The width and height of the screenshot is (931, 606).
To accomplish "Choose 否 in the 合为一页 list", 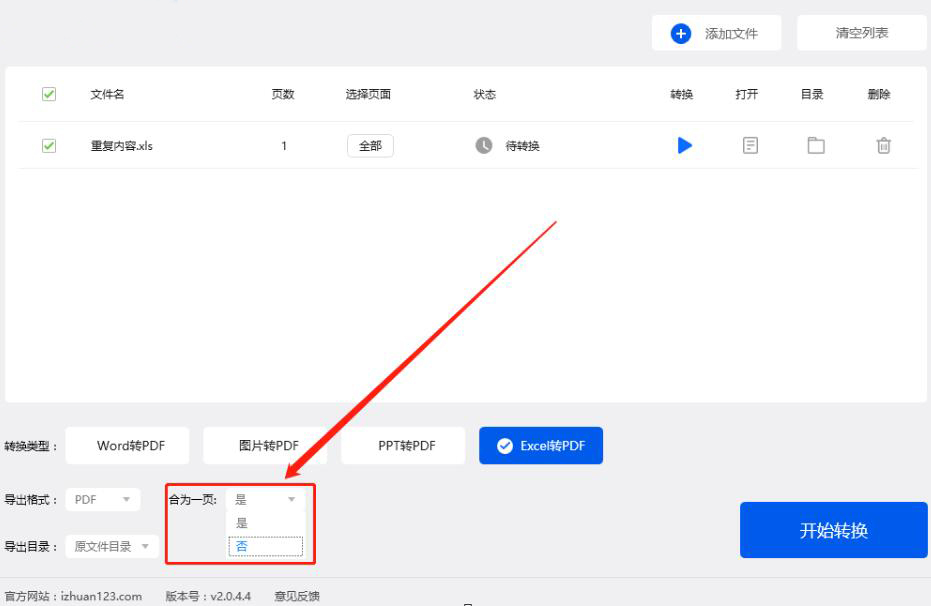I will (x=265, y=546).
